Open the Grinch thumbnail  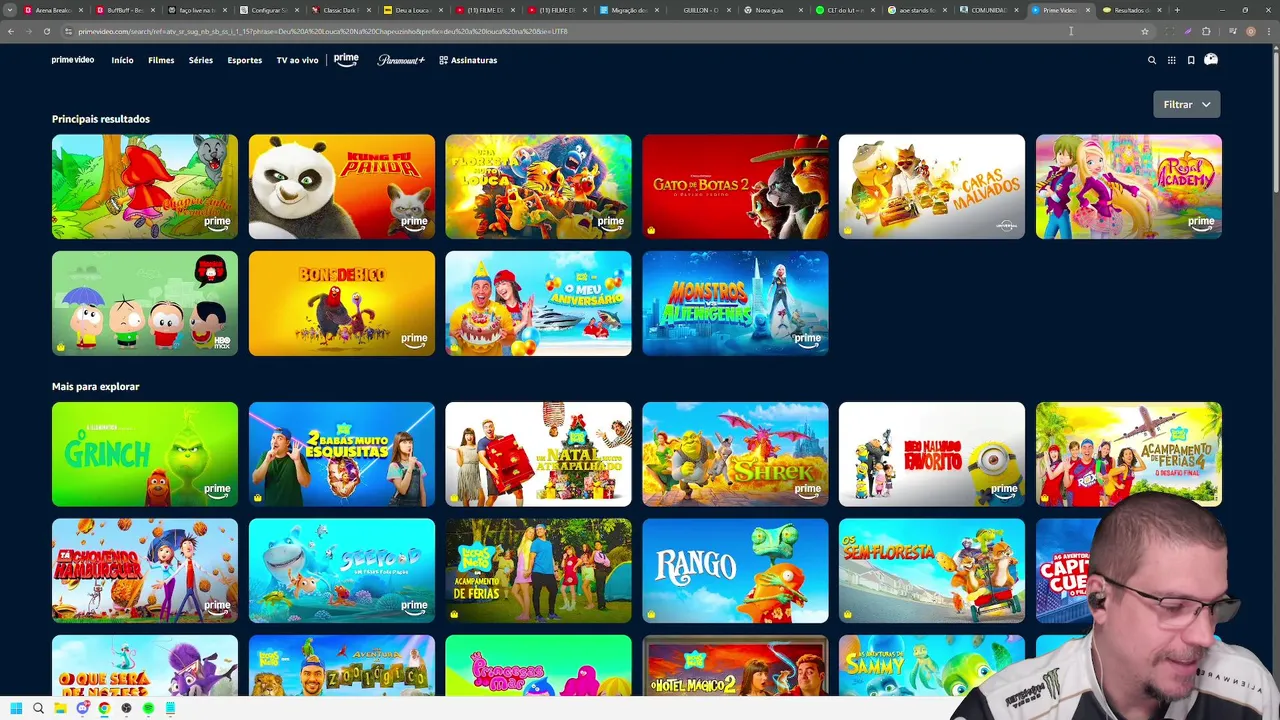click(x=145, y=454)
